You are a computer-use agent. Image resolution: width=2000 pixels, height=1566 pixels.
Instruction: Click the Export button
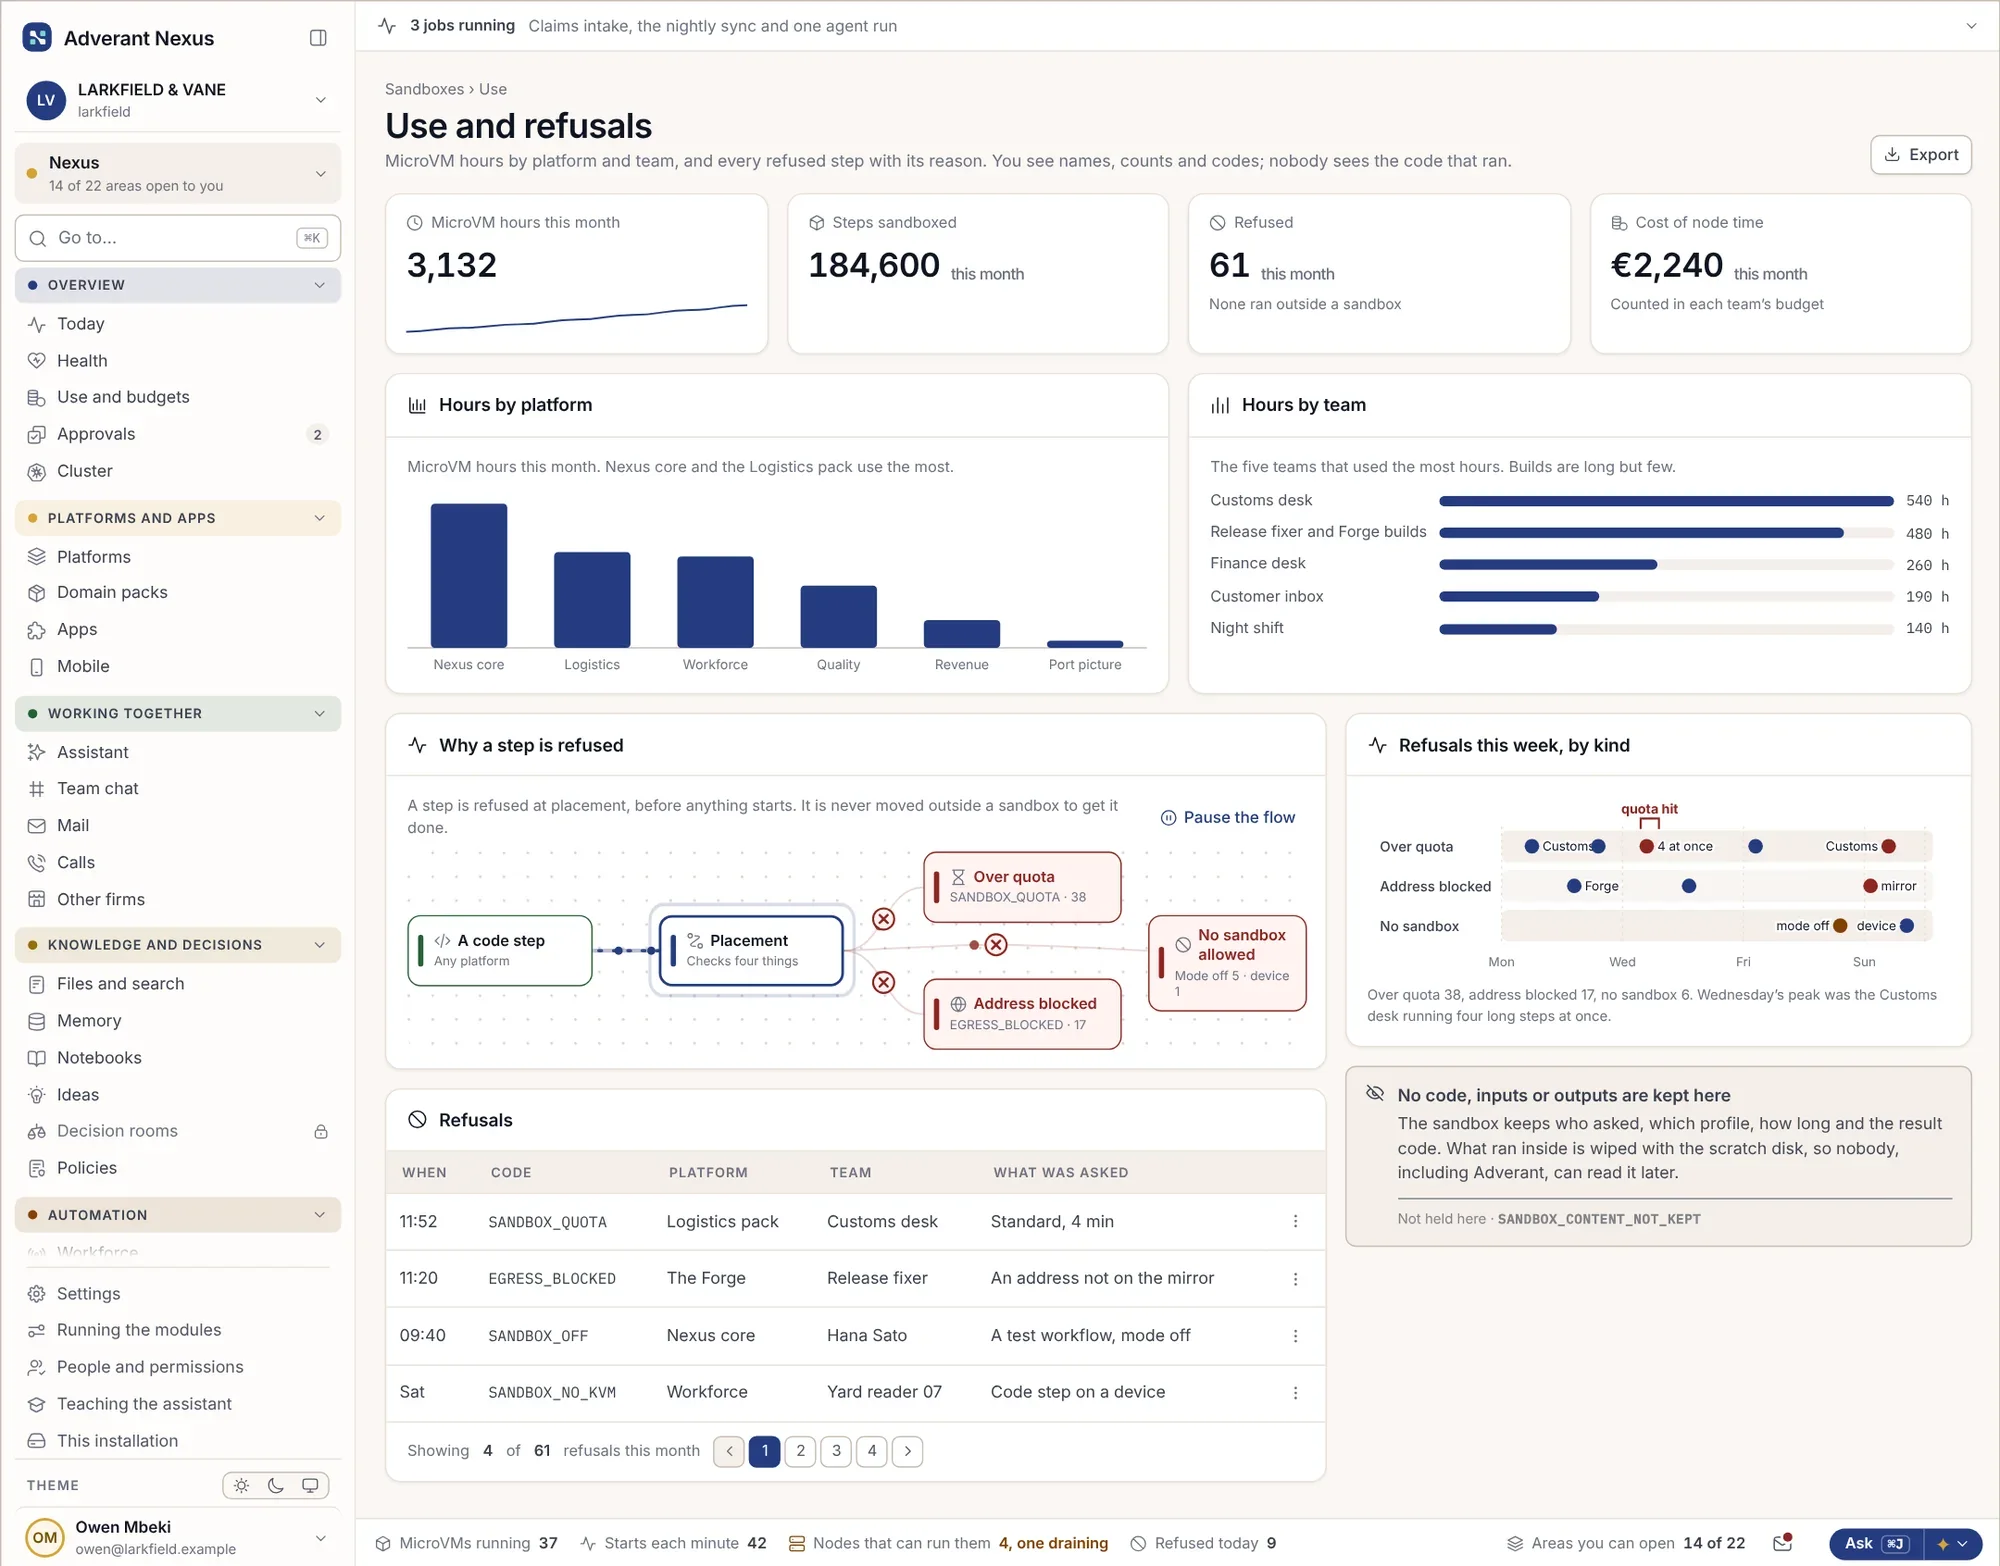click(1921, 155)
